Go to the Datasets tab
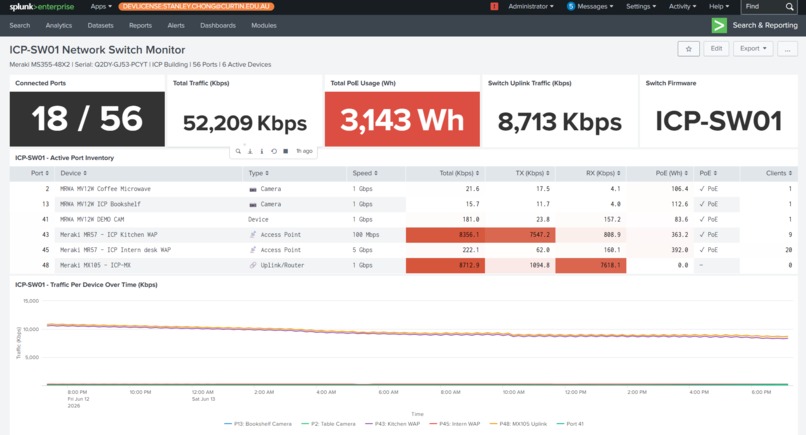 (100, 25)
